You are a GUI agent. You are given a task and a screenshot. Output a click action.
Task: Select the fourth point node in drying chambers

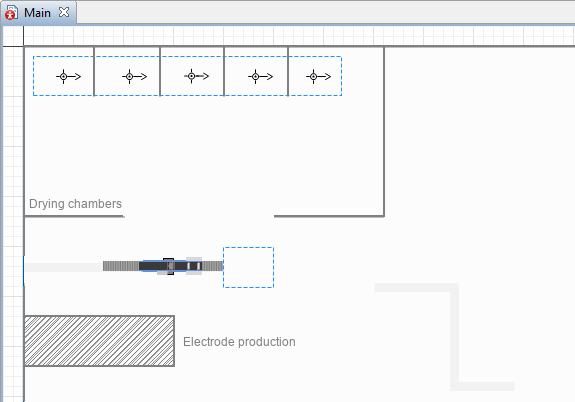255,76
